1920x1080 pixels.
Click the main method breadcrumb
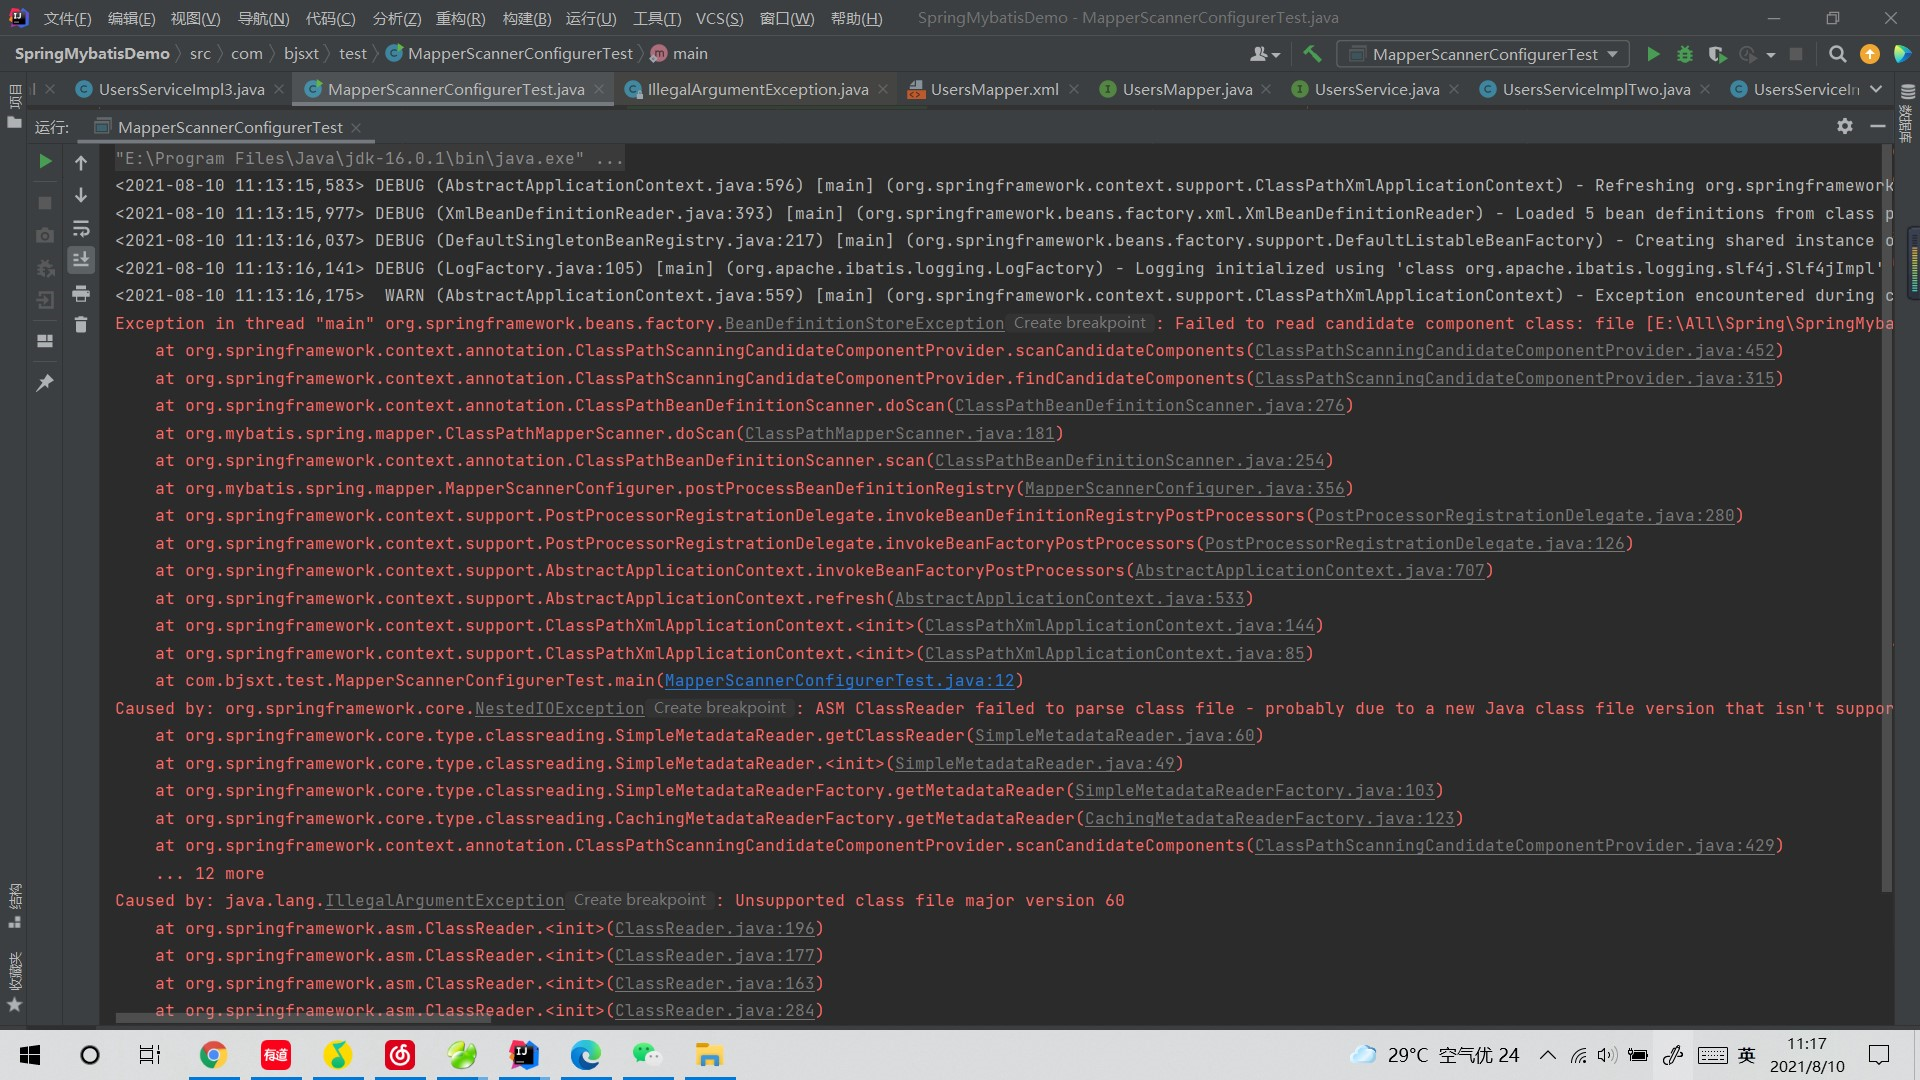[x=679, y=54]
